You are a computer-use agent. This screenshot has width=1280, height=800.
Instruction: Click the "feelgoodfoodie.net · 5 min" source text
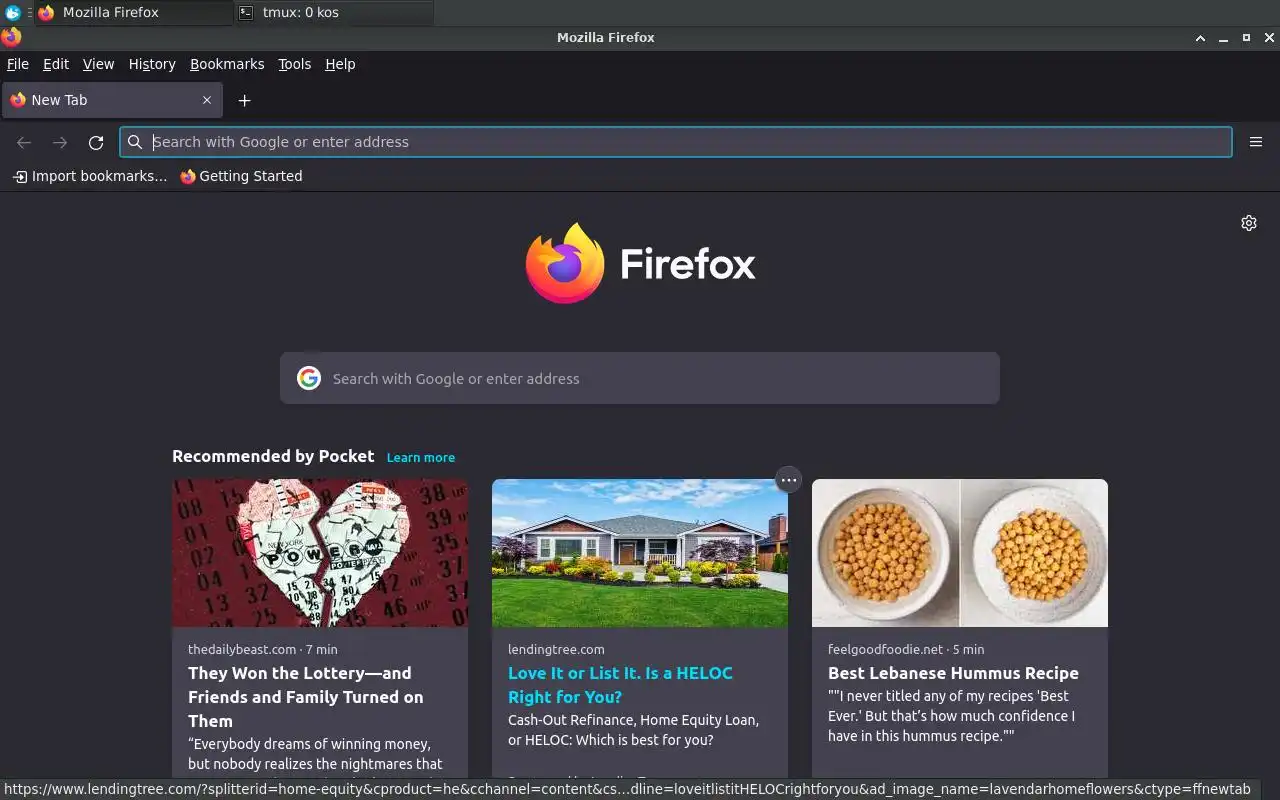906,649
